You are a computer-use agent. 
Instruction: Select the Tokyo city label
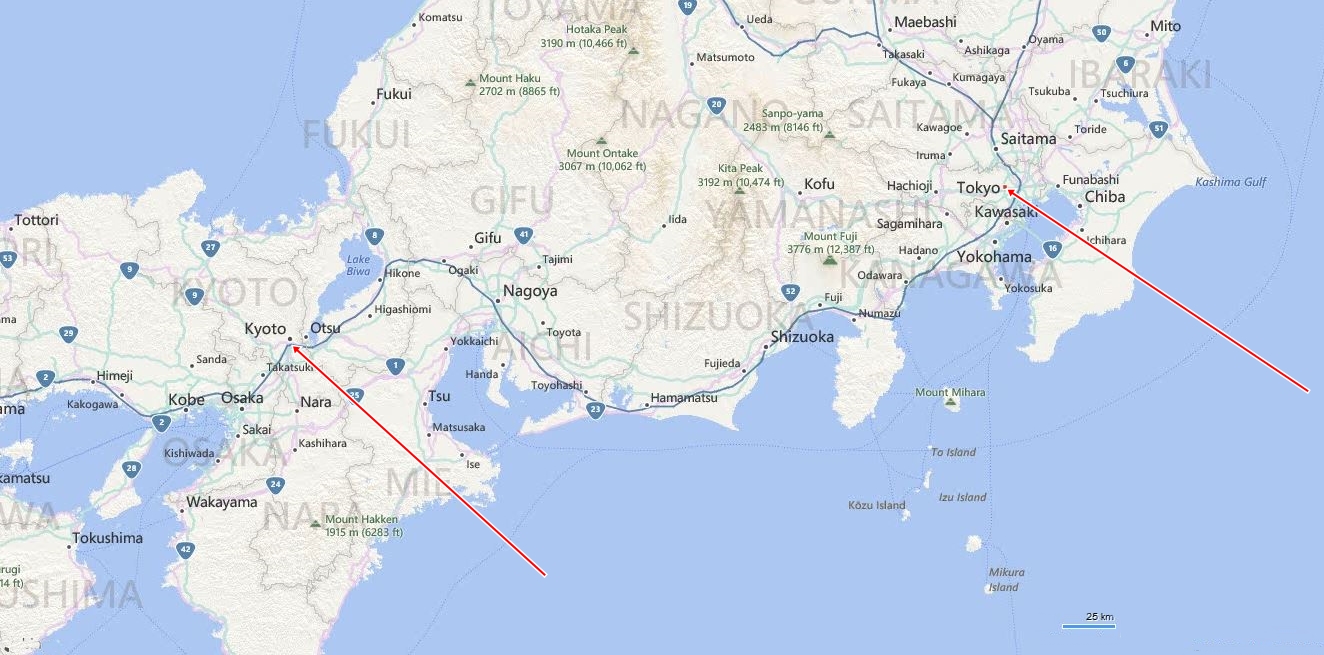978,188
